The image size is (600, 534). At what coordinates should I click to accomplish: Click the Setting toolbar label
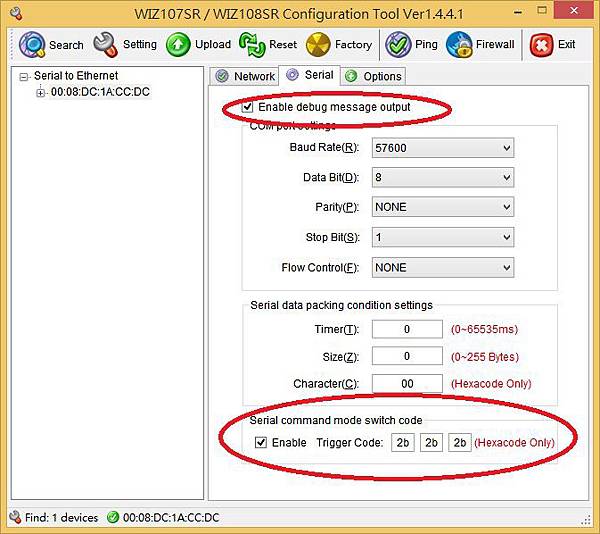[140, 44]
